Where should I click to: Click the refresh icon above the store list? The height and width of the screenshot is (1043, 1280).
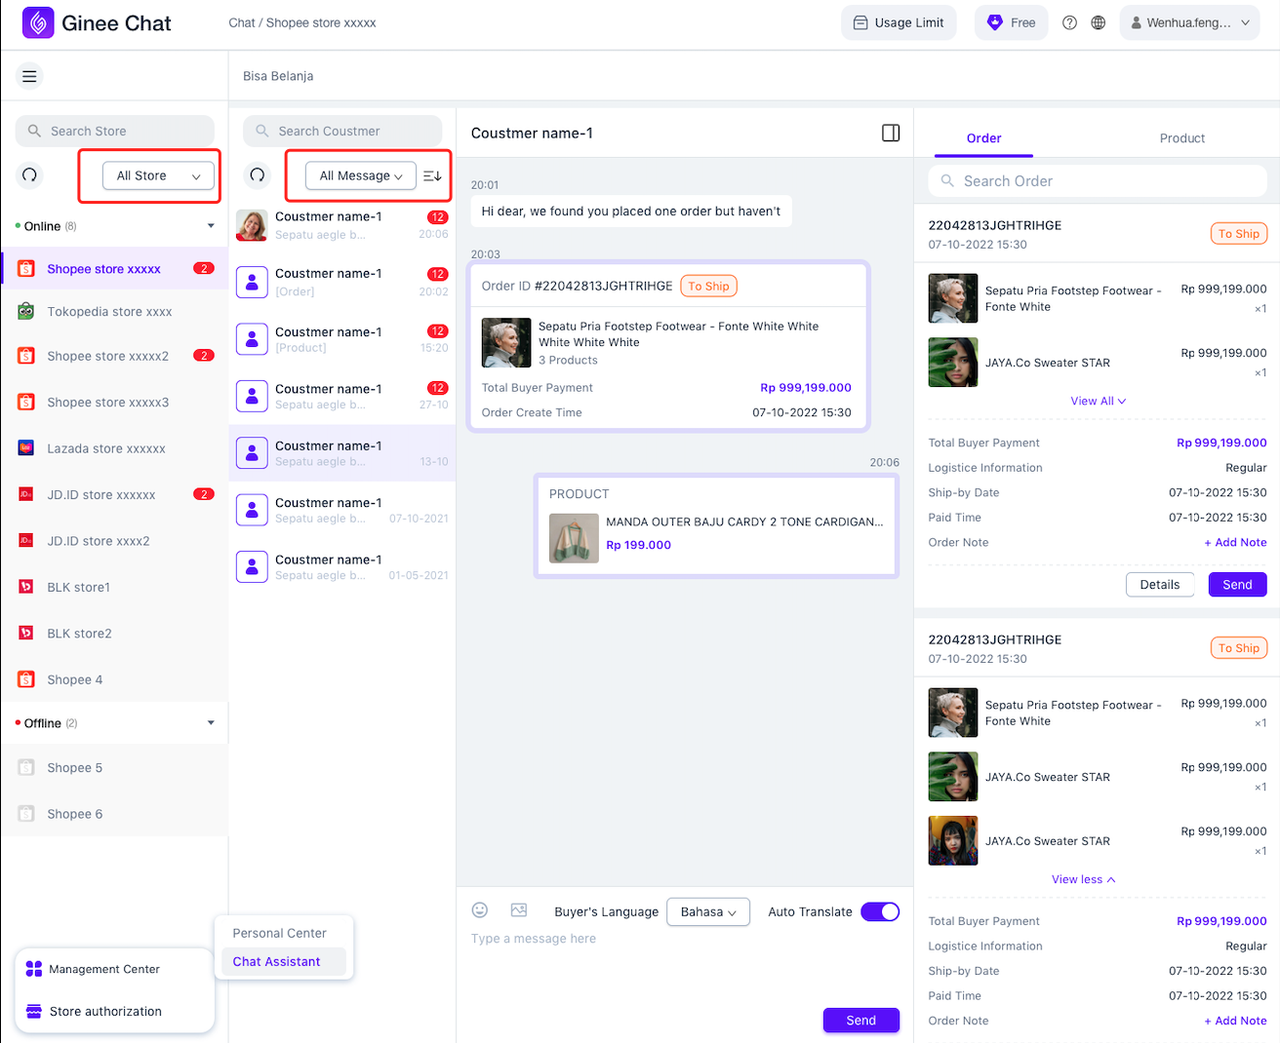pos(29,175)
